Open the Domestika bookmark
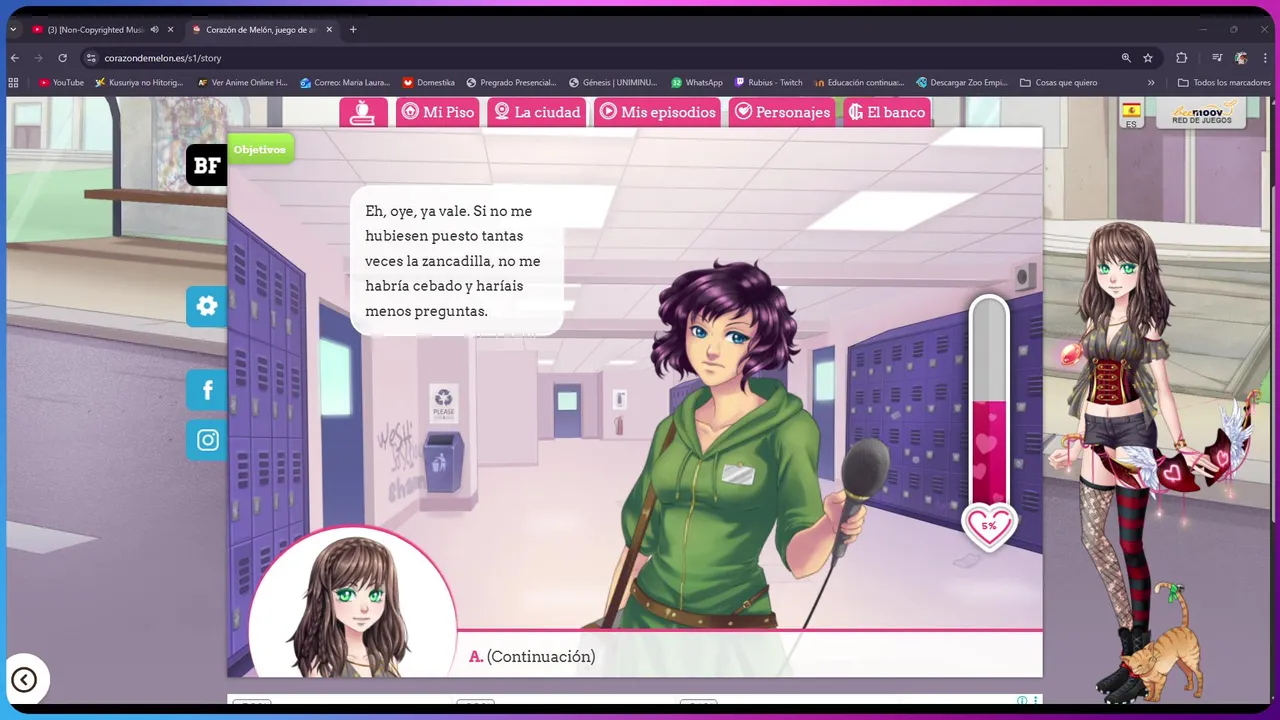The width and height of the screenshot is (1280, 720). click(x=429, y=83)
